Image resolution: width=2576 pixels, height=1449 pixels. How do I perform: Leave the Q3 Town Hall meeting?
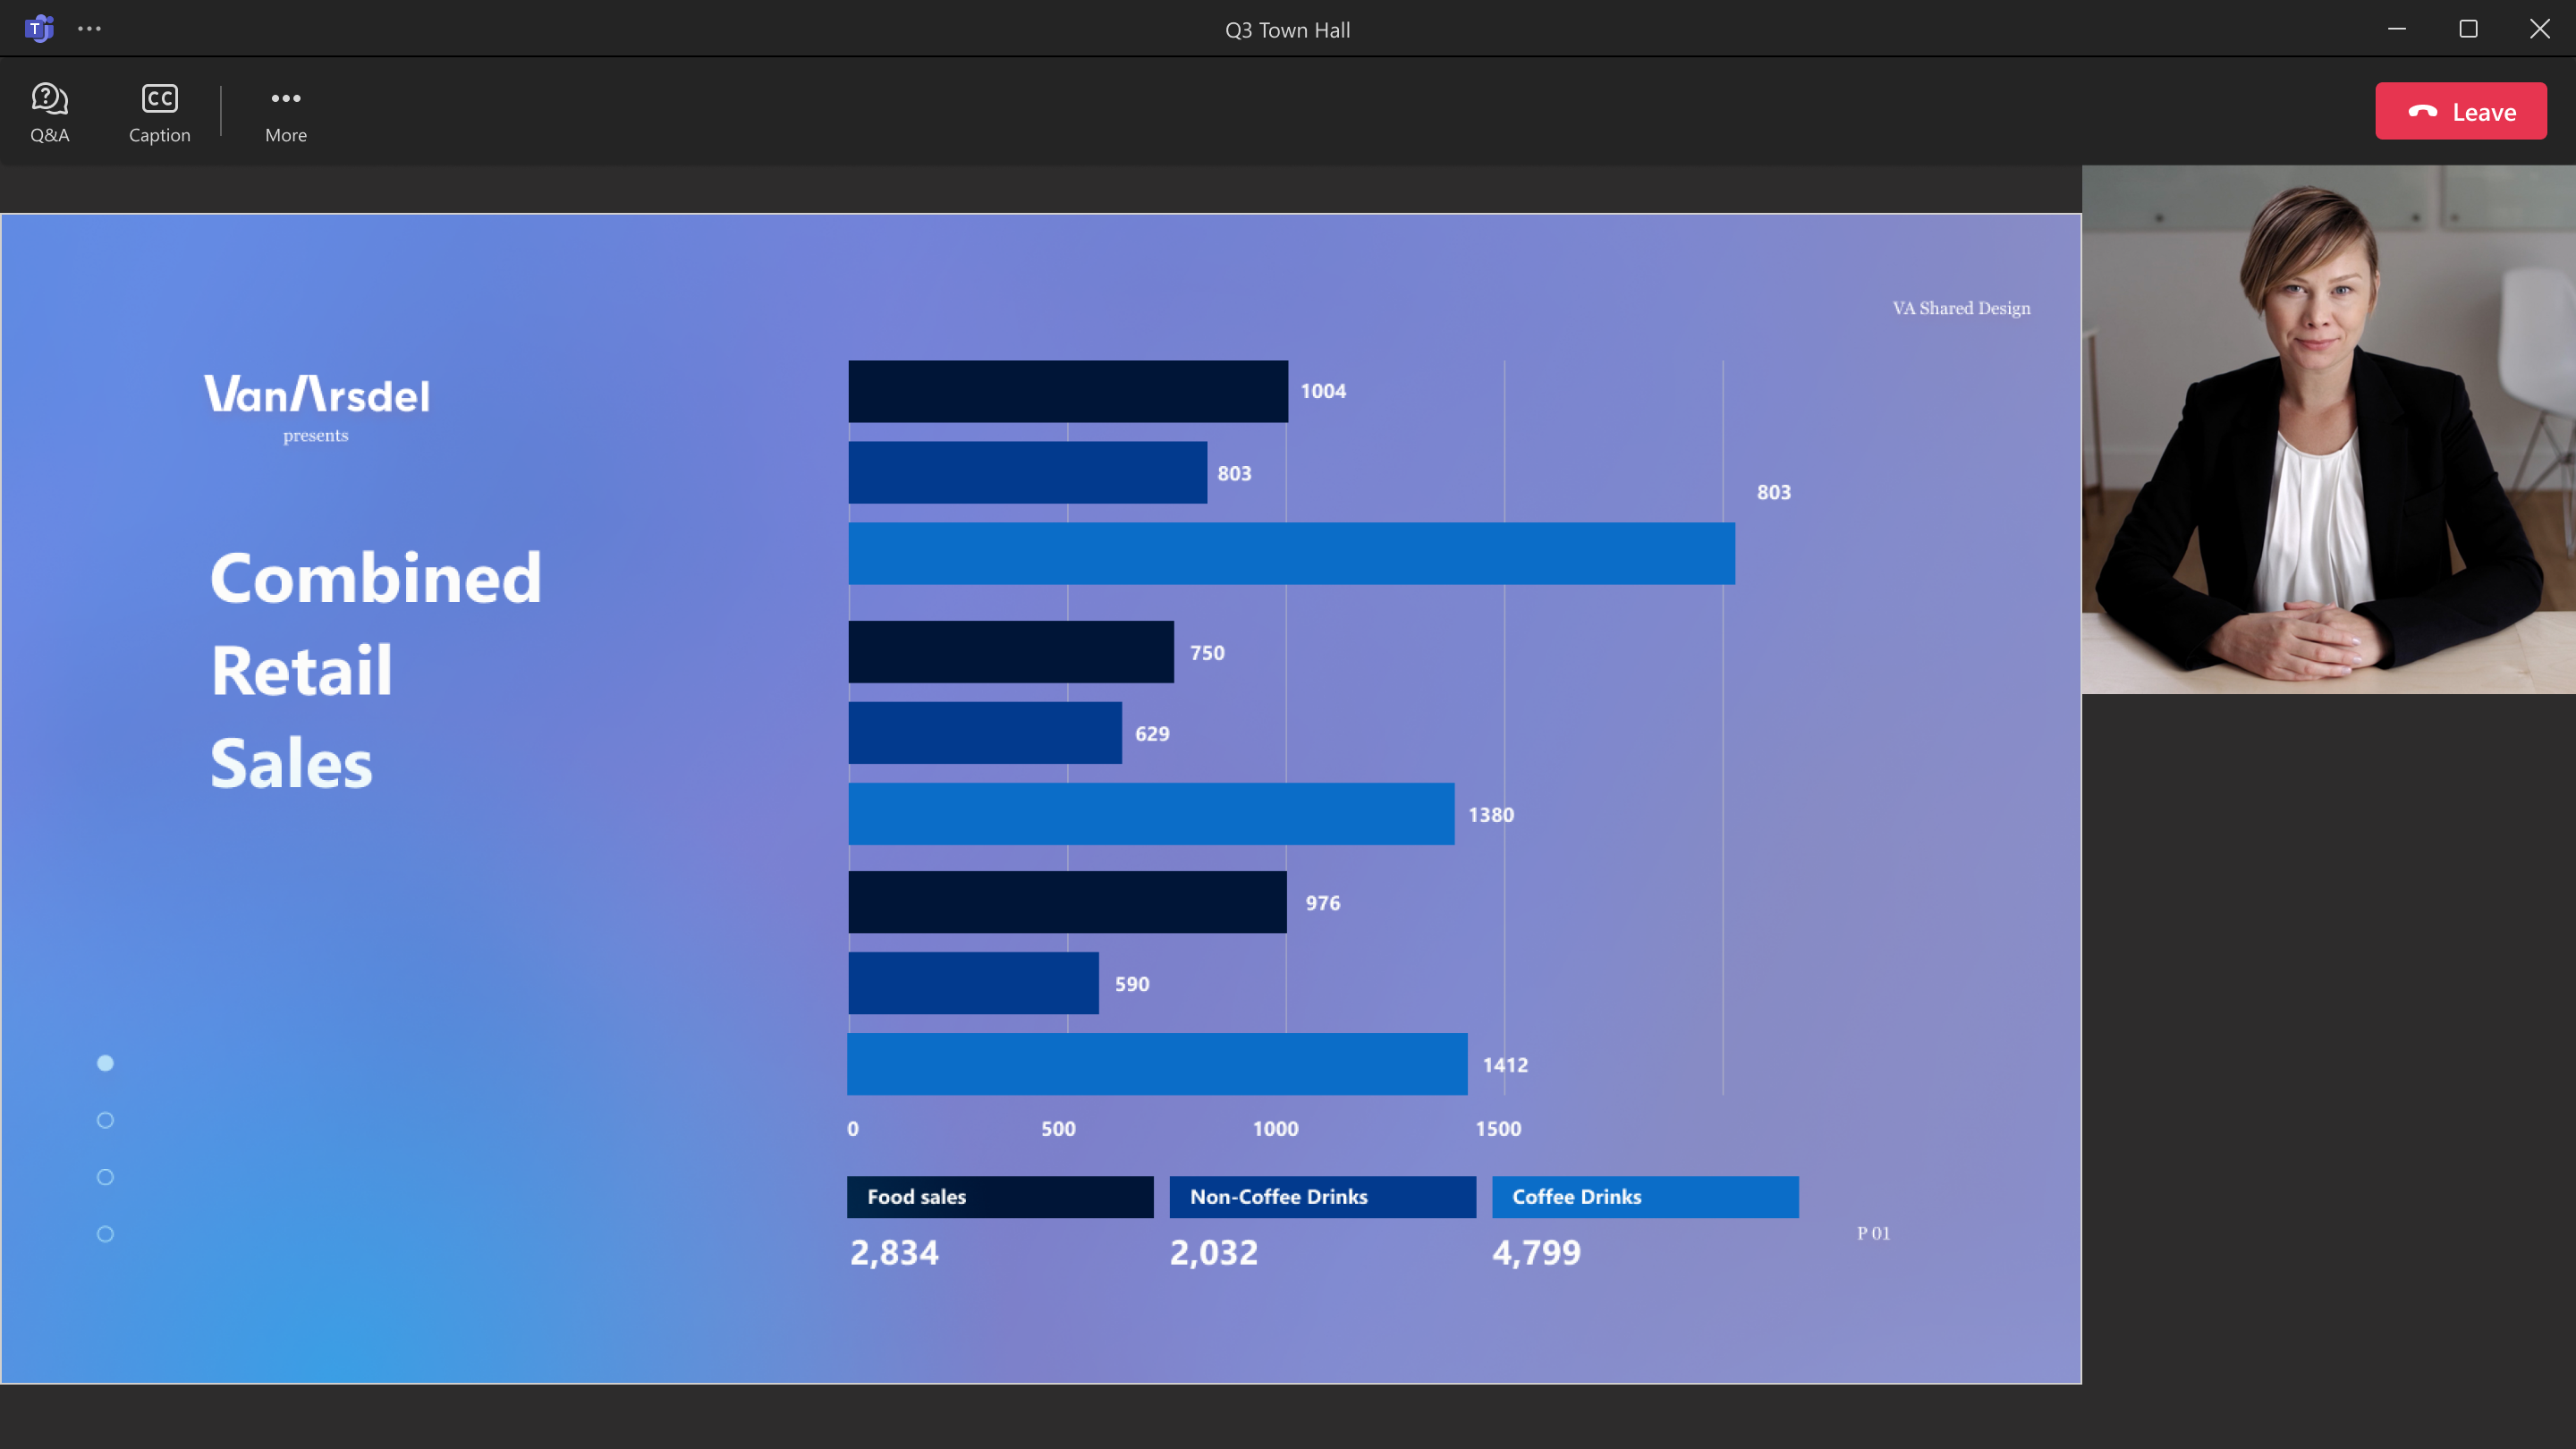(x=2460, y=111)
